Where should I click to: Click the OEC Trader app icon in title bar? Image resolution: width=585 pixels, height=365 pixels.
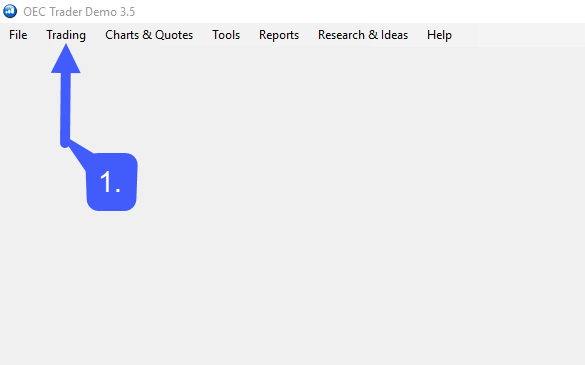(10, 11)
